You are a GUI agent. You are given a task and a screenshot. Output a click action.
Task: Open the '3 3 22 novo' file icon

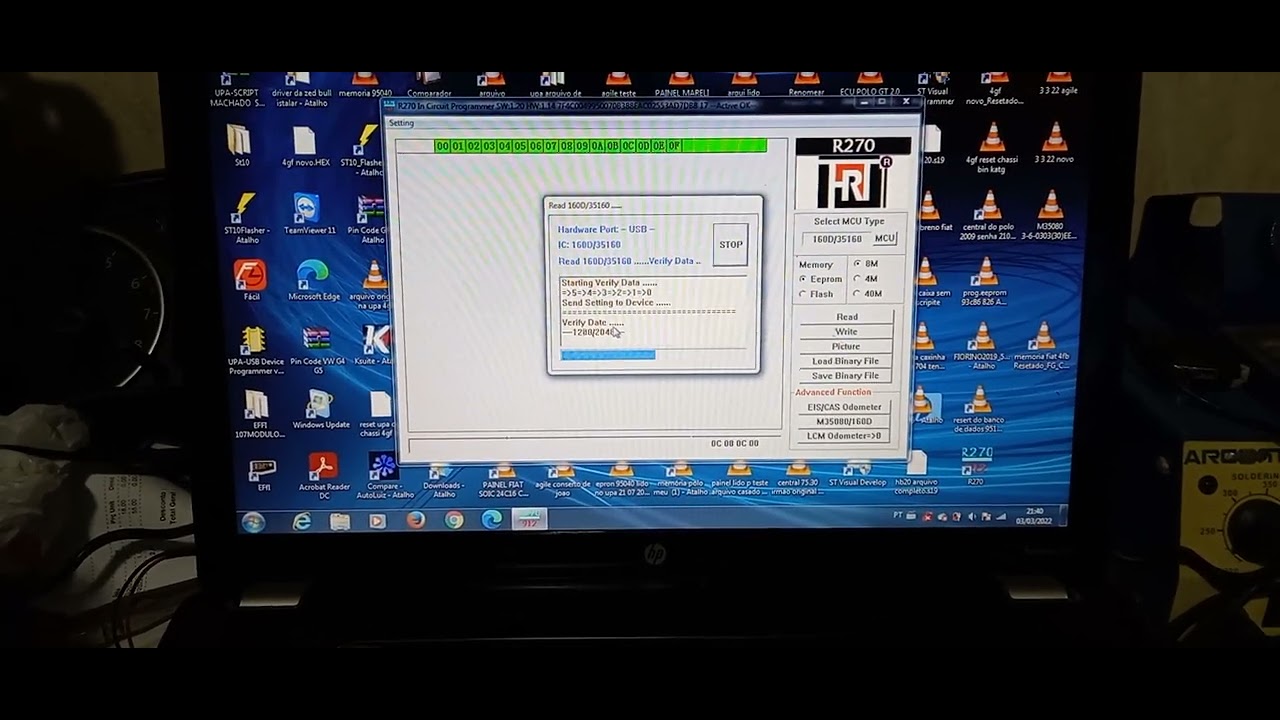[1054, 138]
